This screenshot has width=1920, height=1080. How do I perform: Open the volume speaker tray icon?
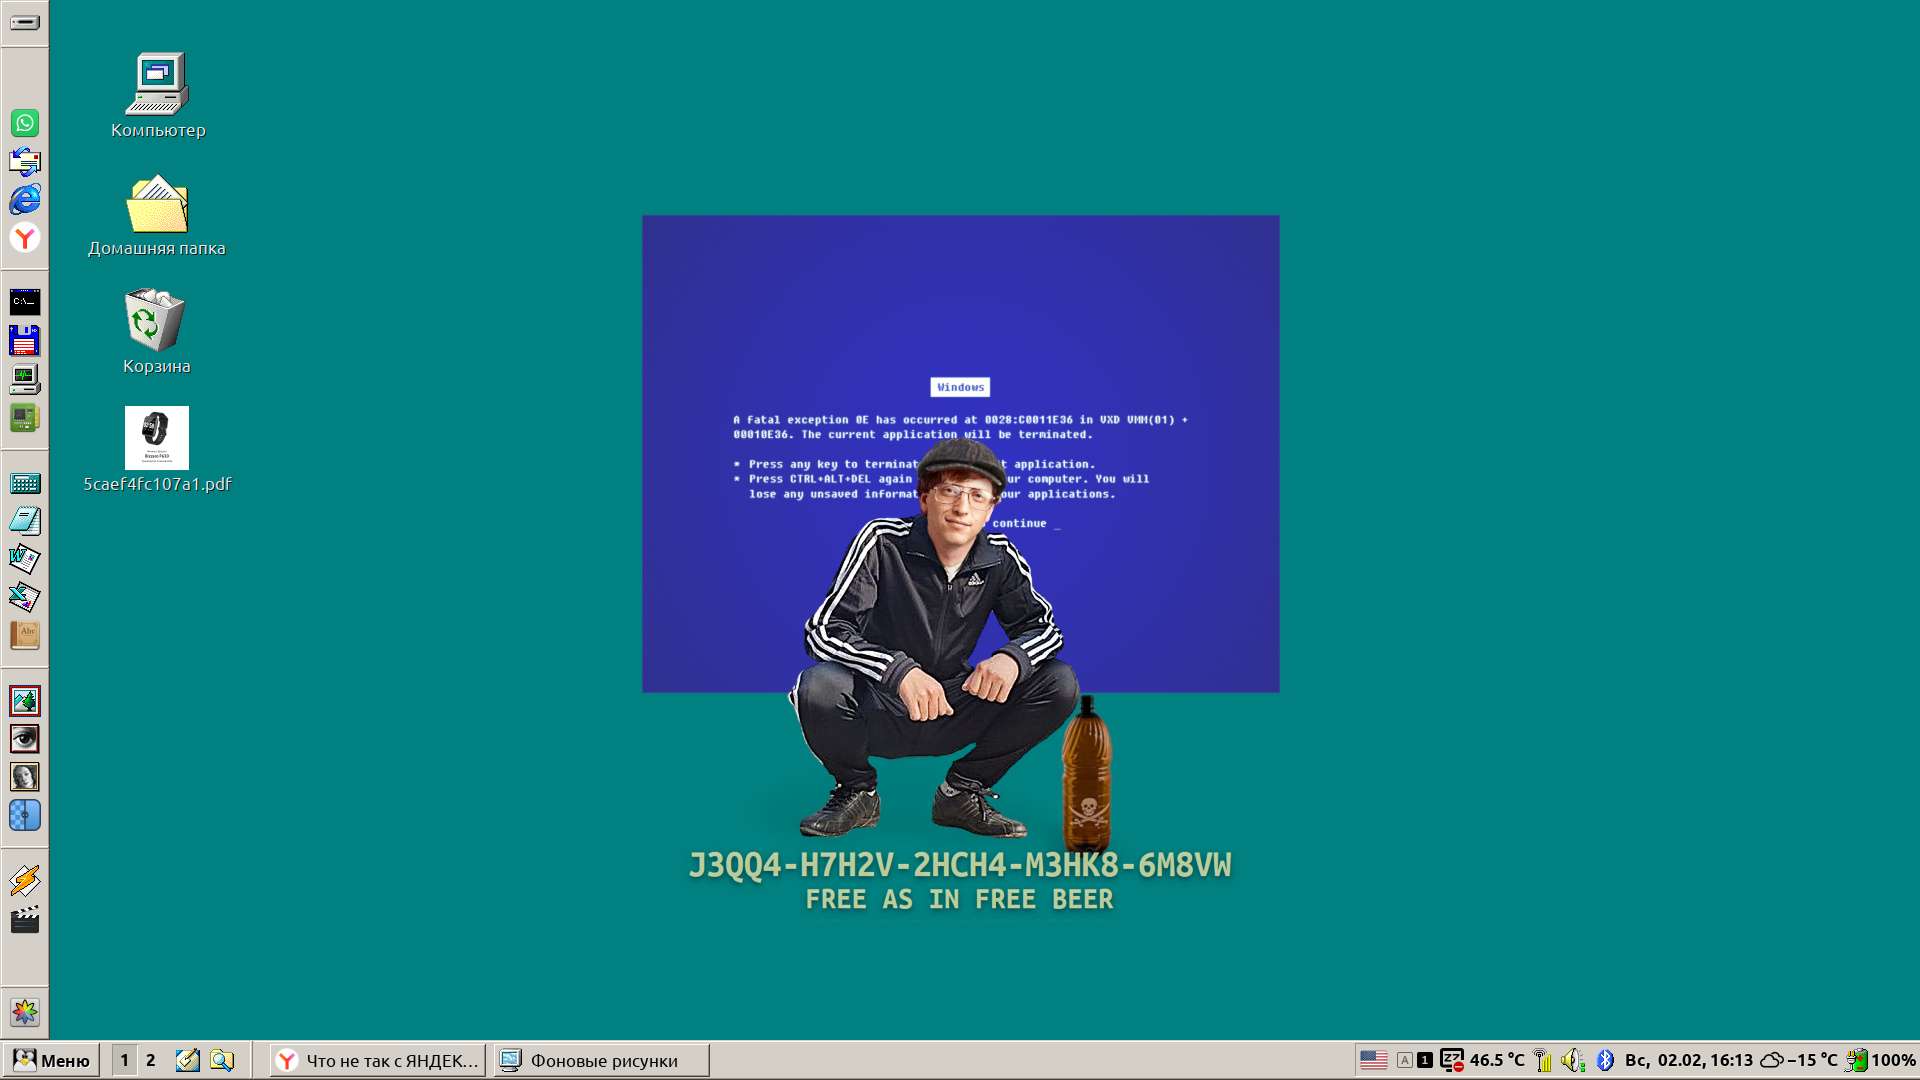pyautogui.click(x=1573, y=1060)
